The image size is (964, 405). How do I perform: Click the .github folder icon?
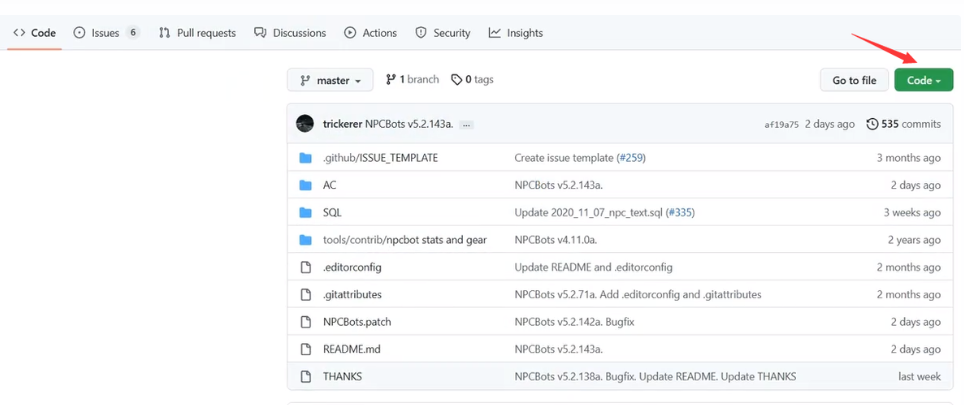(306, 158)
